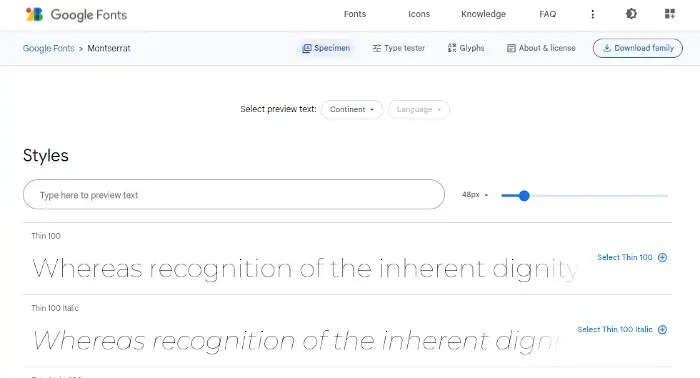Open the three-dot more options menu
The image size is (700, 378).
(592, 14)
